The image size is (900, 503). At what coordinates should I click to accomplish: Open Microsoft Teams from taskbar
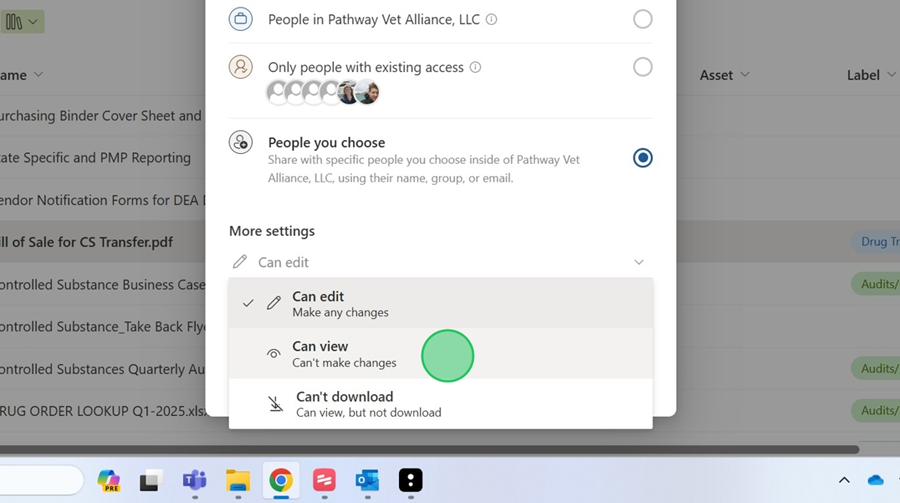coord(194,481)
